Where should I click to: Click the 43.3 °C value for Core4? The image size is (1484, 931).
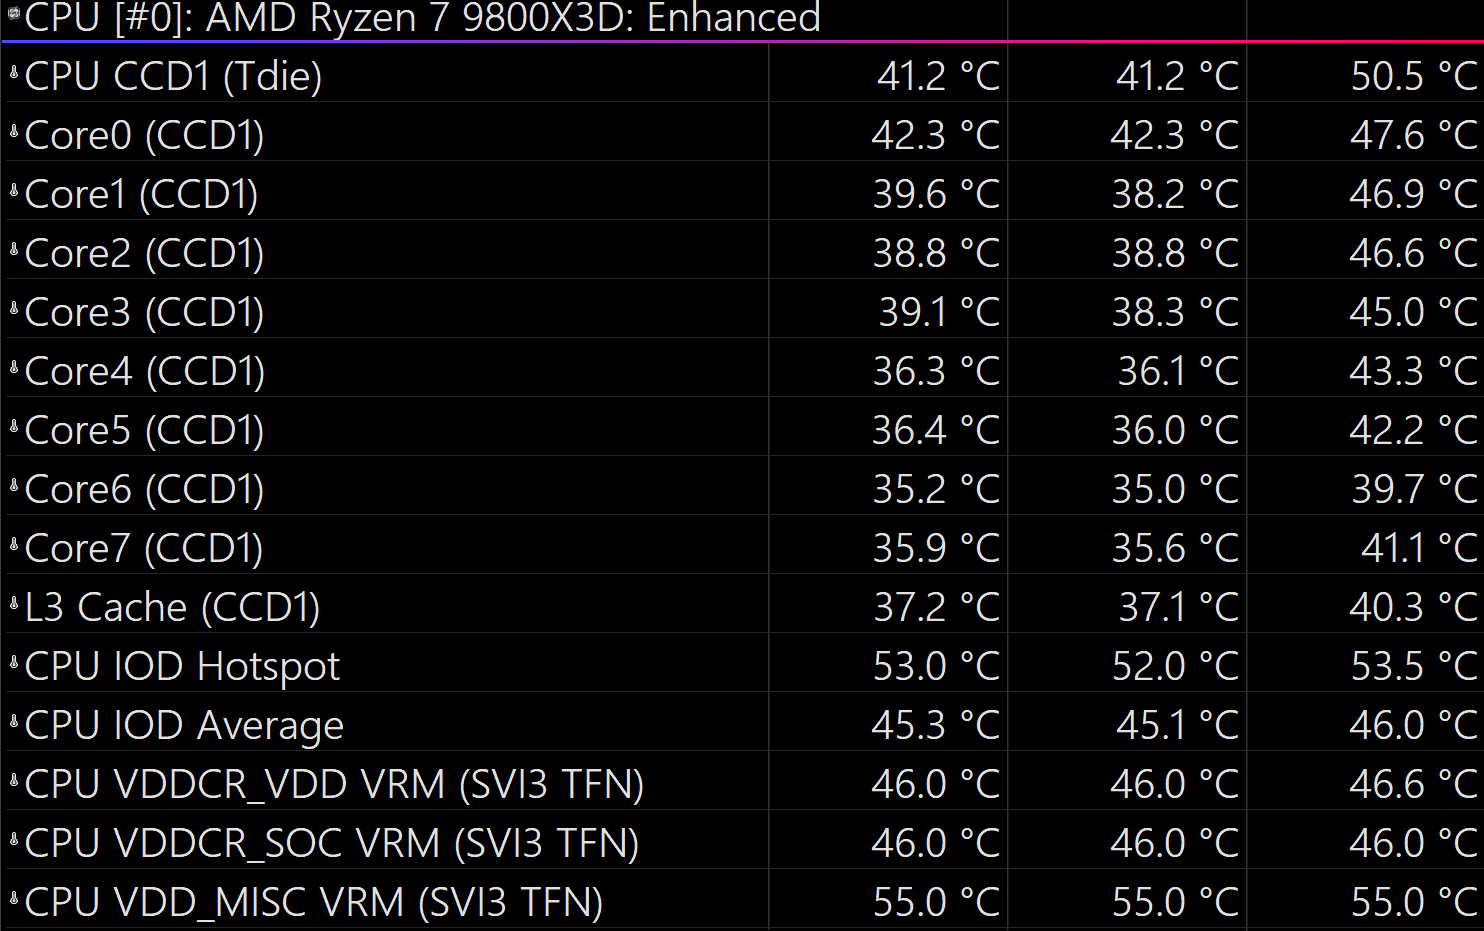(x=1414, y=372)
